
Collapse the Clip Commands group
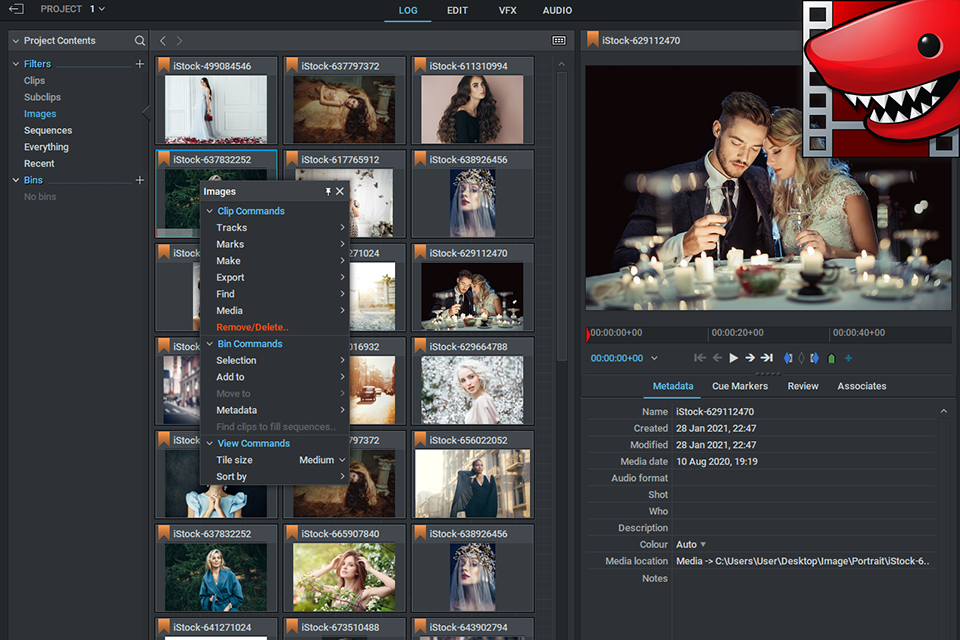click(209, 211)
